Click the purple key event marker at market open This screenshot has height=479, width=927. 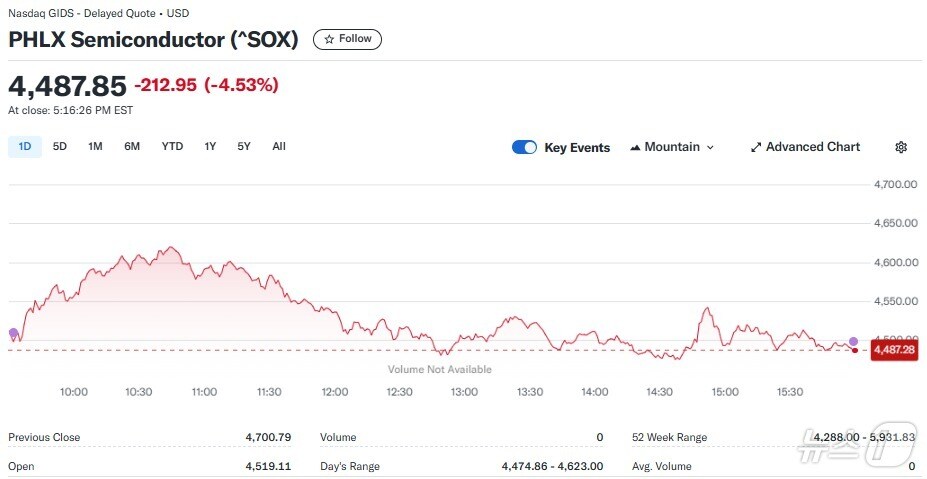[x=13, y=333]
